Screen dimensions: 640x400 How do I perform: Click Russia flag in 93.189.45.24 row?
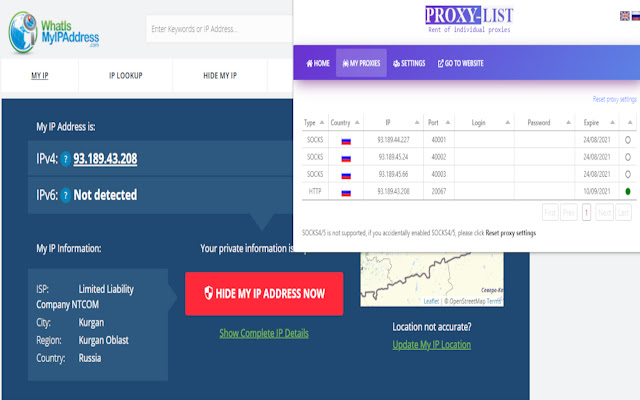(346, 158)
